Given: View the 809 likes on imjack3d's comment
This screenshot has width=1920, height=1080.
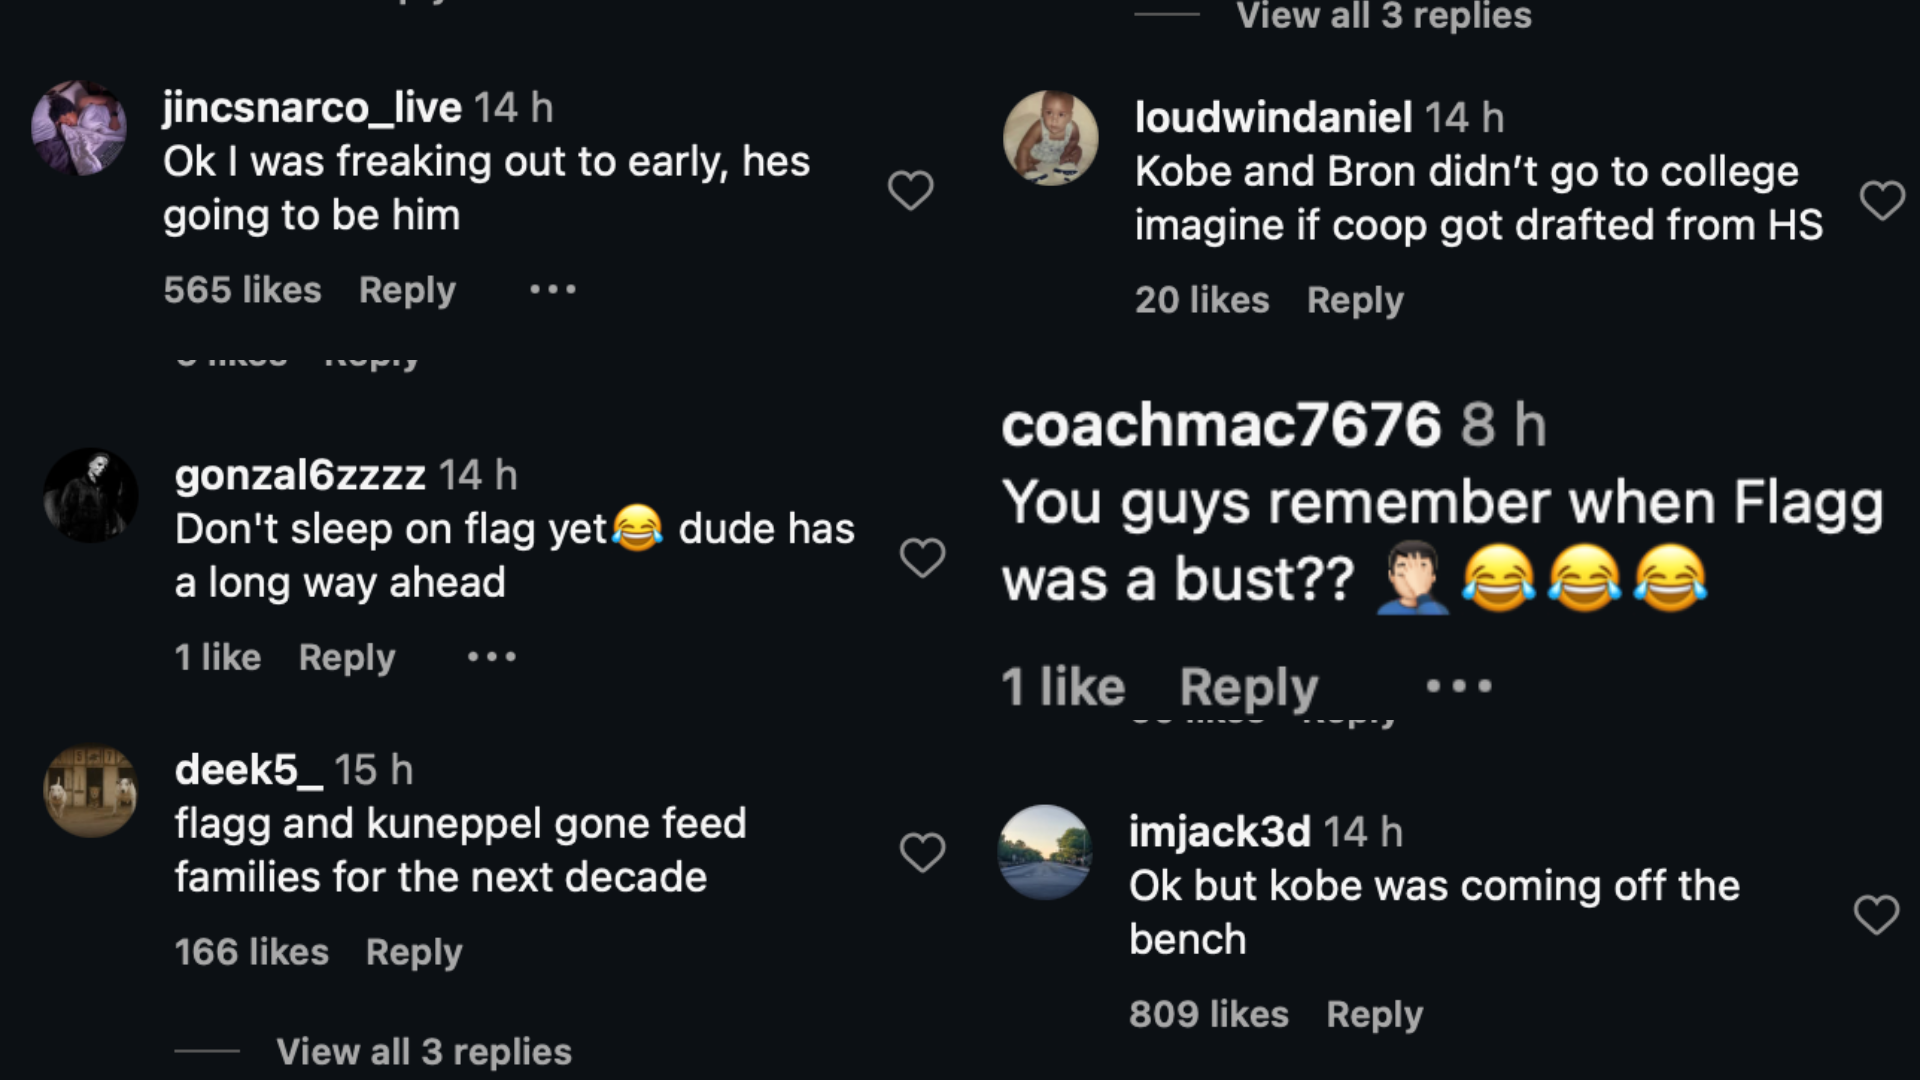Looking at the screenshot, I should tap(1208, 1014).
